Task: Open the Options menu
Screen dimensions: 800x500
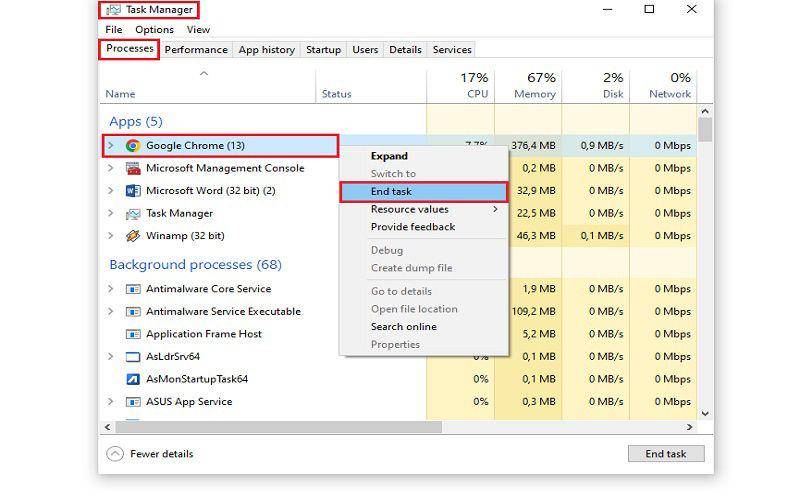Action: tap(154, 30)
